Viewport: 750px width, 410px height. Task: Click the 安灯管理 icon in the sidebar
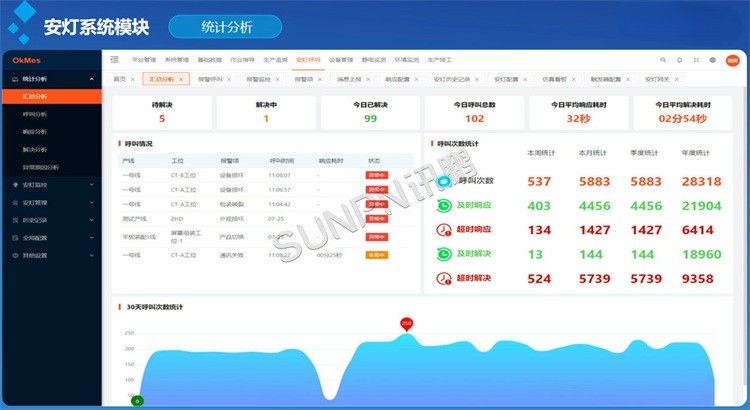[15, 202]
